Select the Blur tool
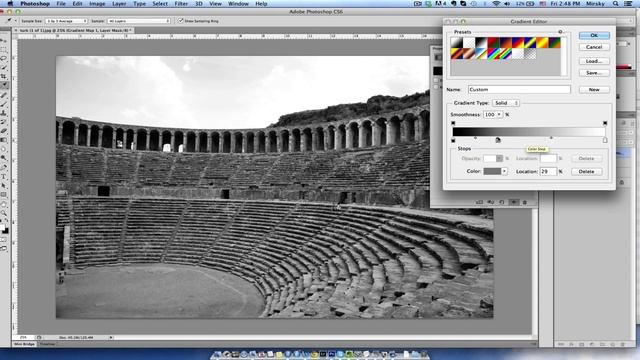 coord(4,149)
